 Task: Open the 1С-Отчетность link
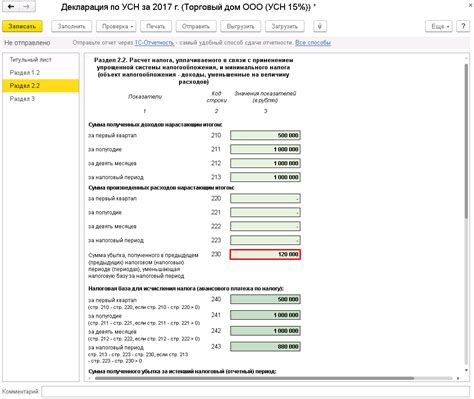coord(154,43)
